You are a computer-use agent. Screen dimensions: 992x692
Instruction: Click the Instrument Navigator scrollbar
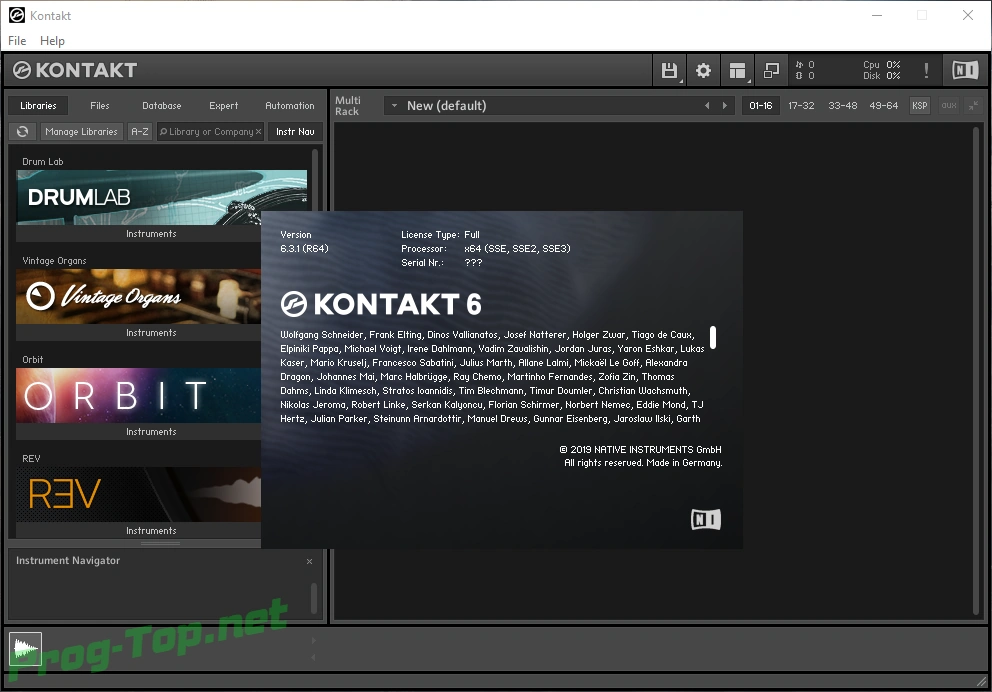(314, 598)
